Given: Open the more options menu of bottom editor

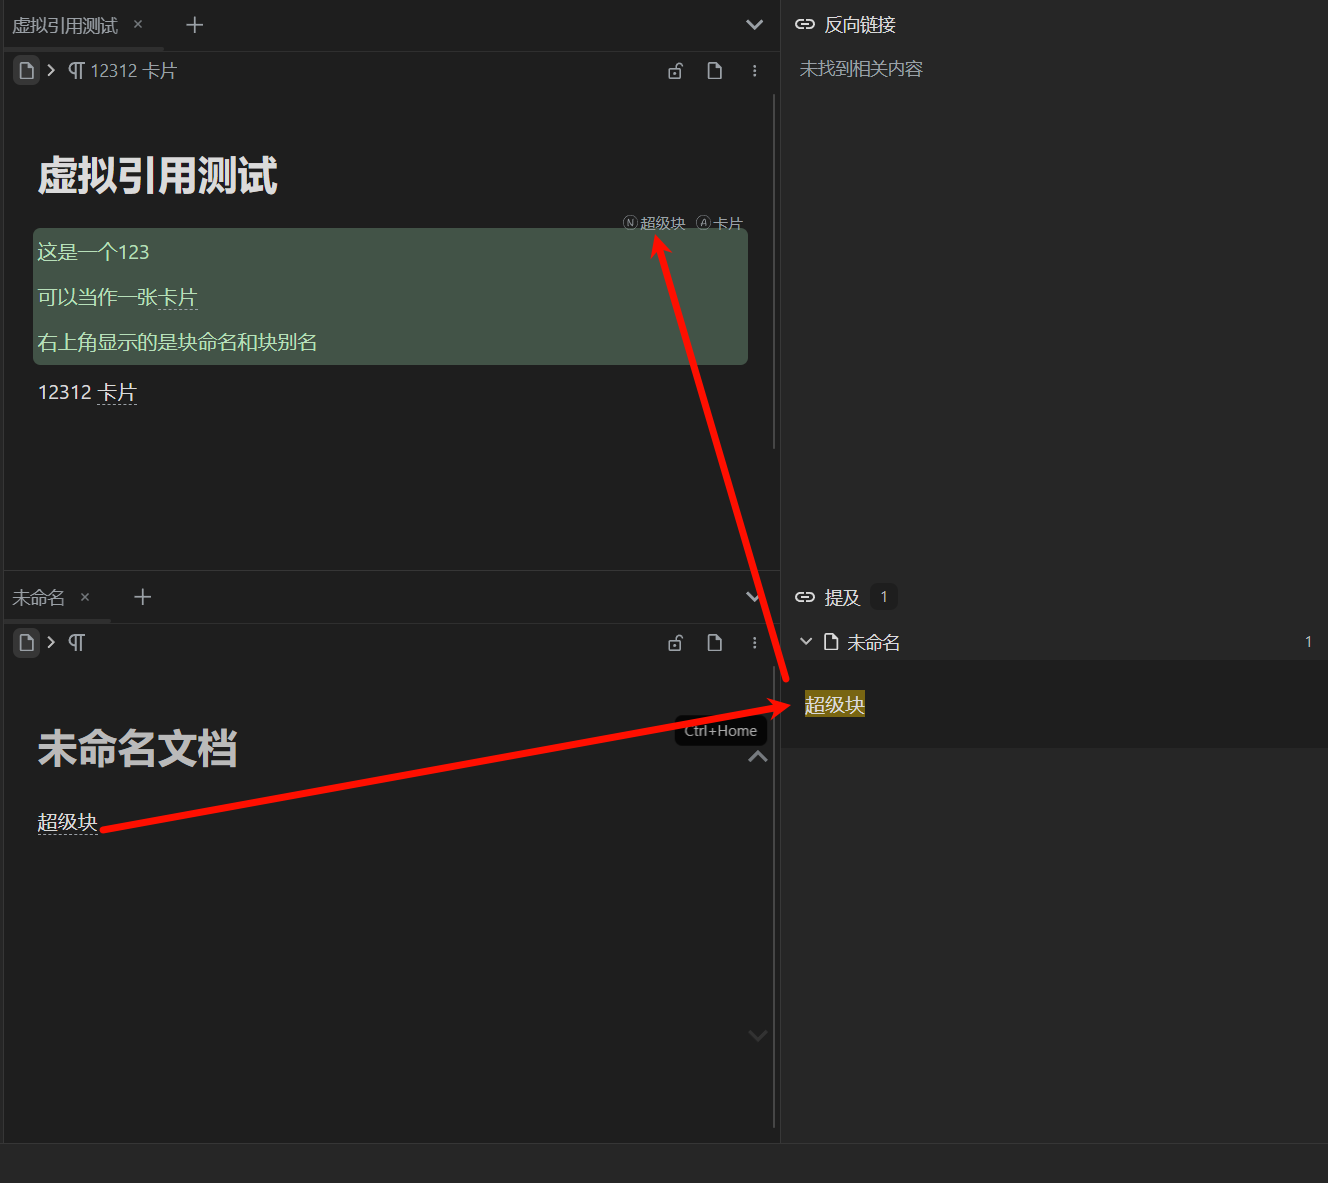Looking at the screenshot, I should click(x=754, y=642).
